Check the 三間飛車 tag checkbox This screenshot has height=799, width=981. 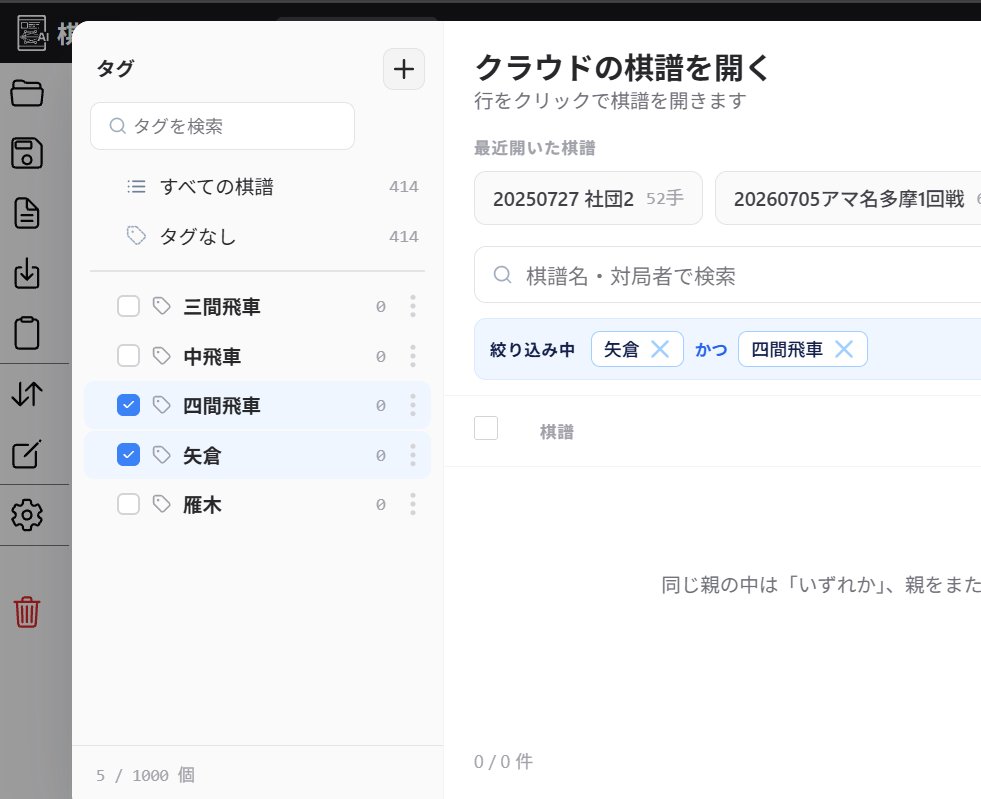128,306
